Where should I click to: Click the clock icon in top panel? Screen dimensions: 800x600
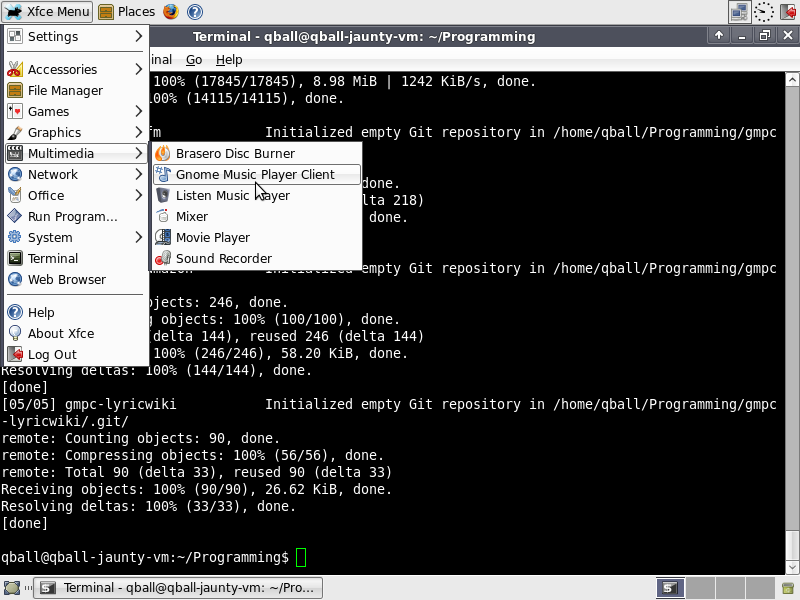pyautogui.click(x=764, y=12)
